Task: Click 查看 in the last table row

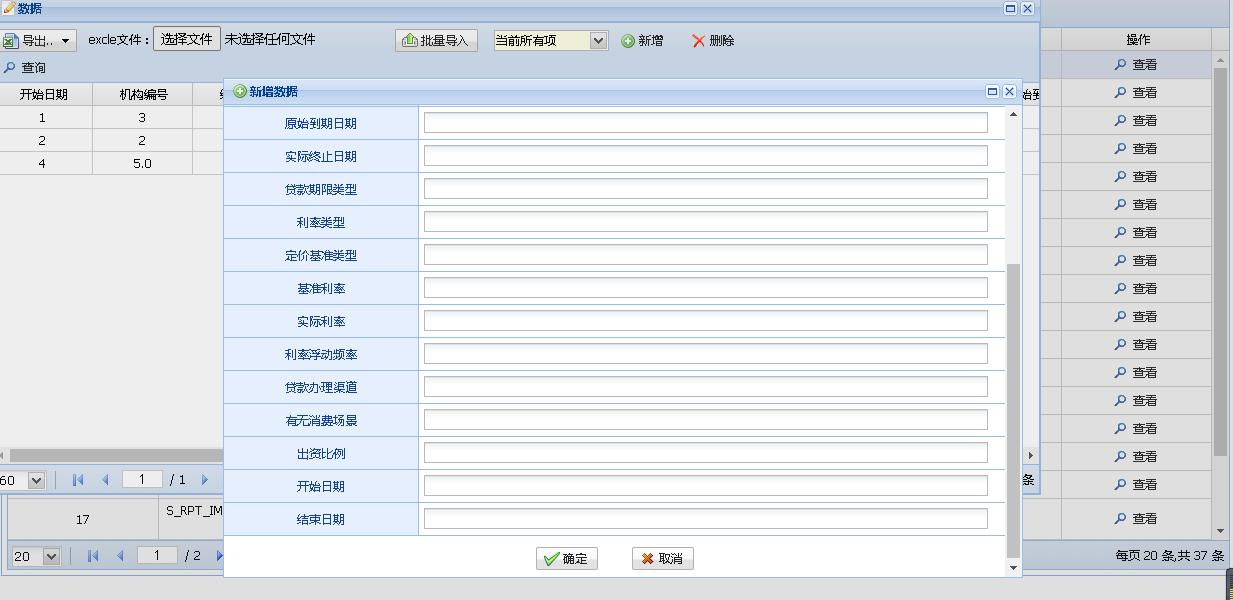Action: (x=1136, y=519)
